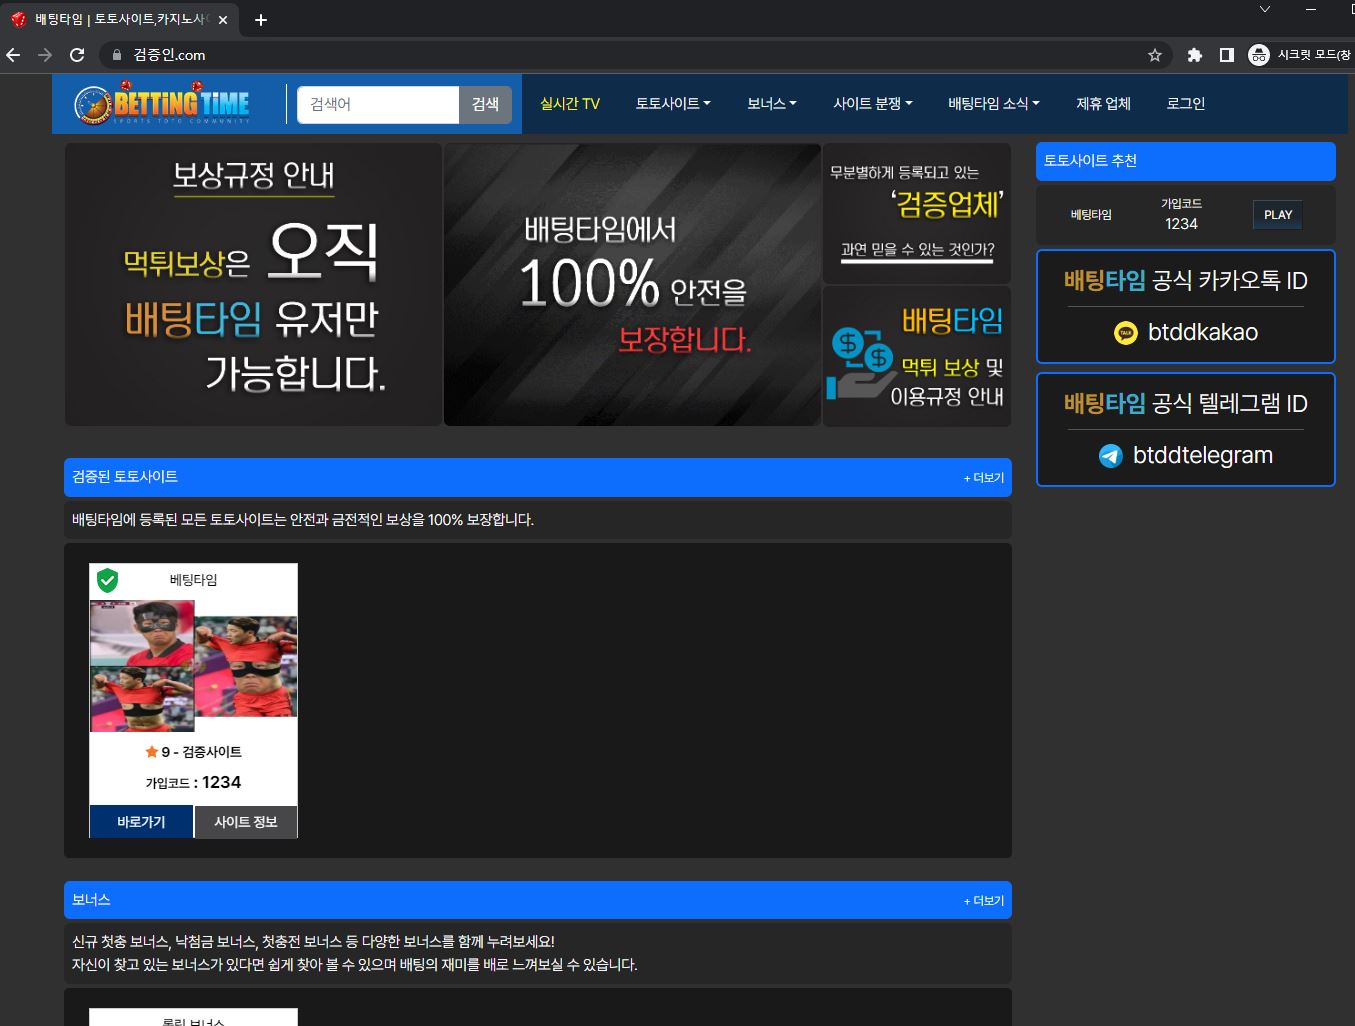The image size is (1355, 1026).
Task: Open the 공식 카카오톡 ID box
Action: [1186, 306]
